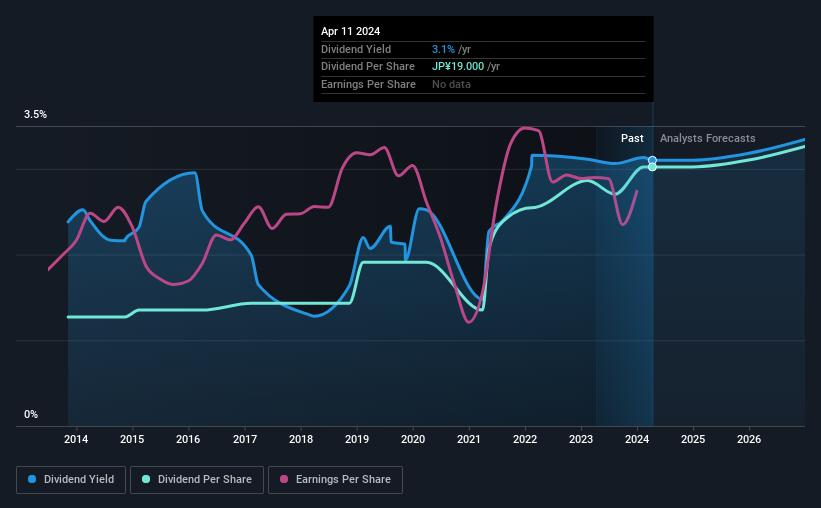
Task: Click the teal dividend per share data point marker
Action: tap(652, 167)
